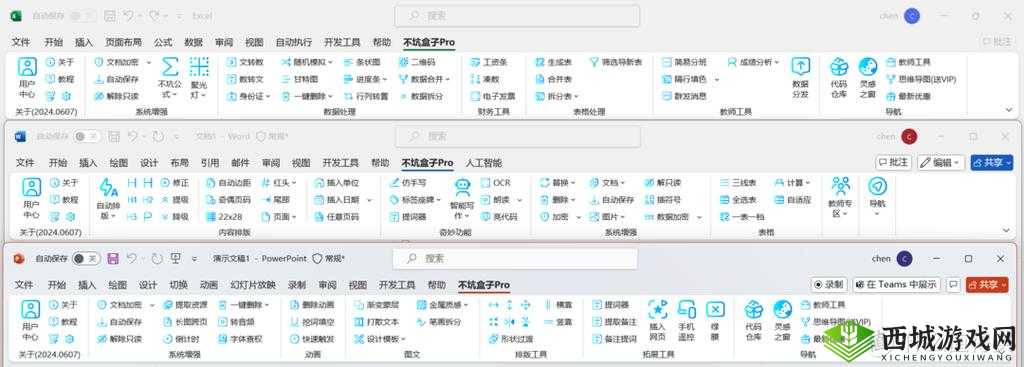Screen dimensions: 1024x367
Task: Click 删除动画 in PowerPoint animation group
Action: pos(312,305)
